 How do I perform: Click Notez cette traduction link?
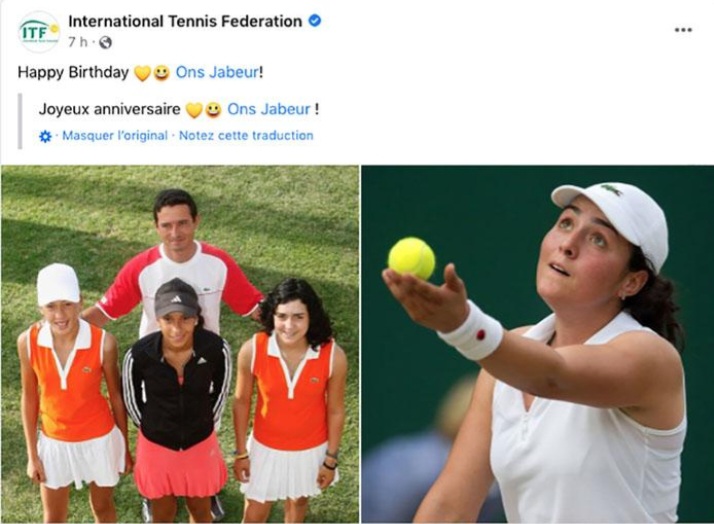[x=246, y=136]
